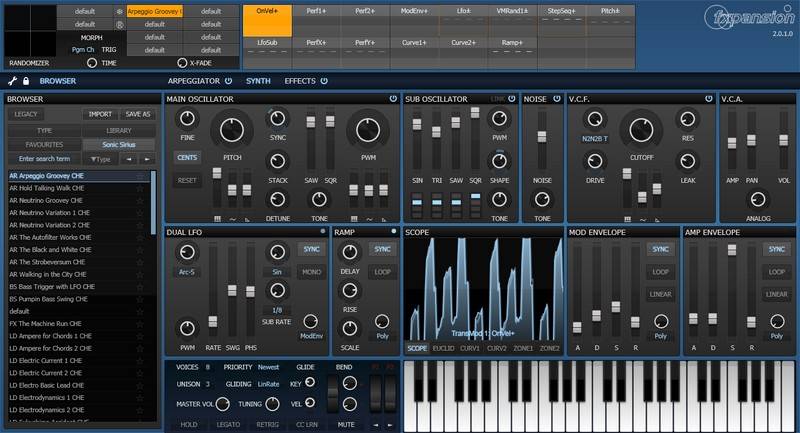Click the SAVE AS button
This screenshot has height=433, width=800.
[138, 114]
